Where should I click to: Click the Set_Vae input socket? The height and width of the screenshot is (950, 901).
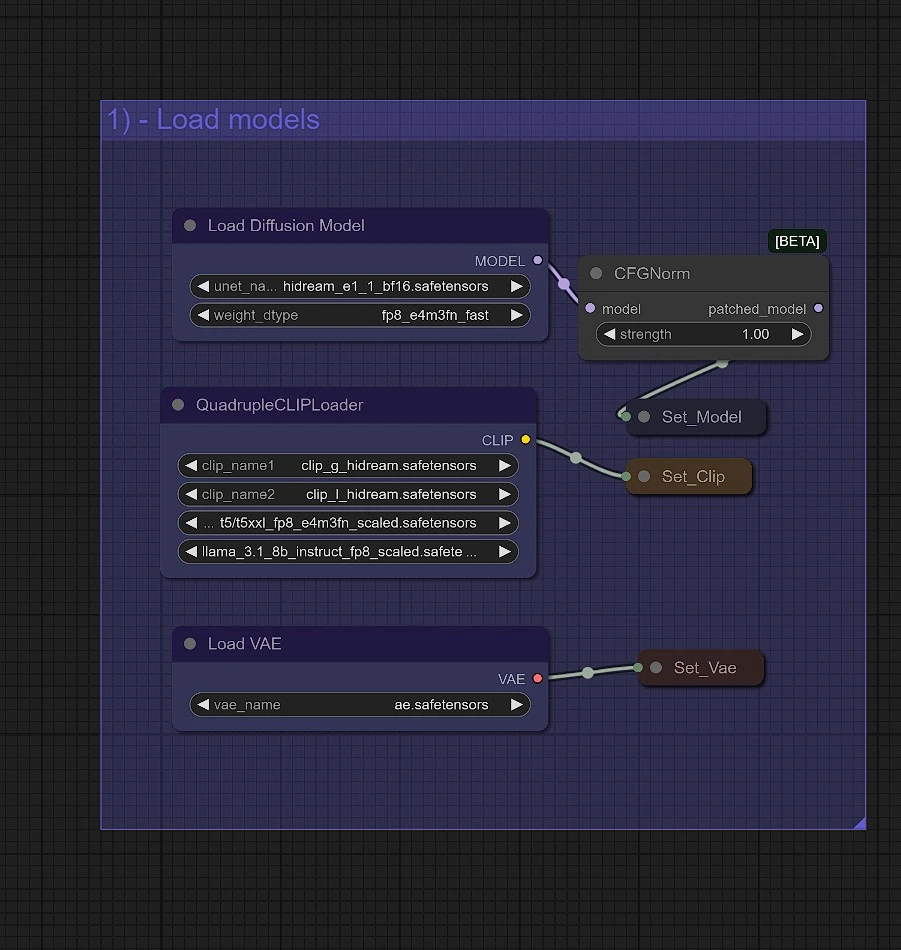(x=638, y=668)
